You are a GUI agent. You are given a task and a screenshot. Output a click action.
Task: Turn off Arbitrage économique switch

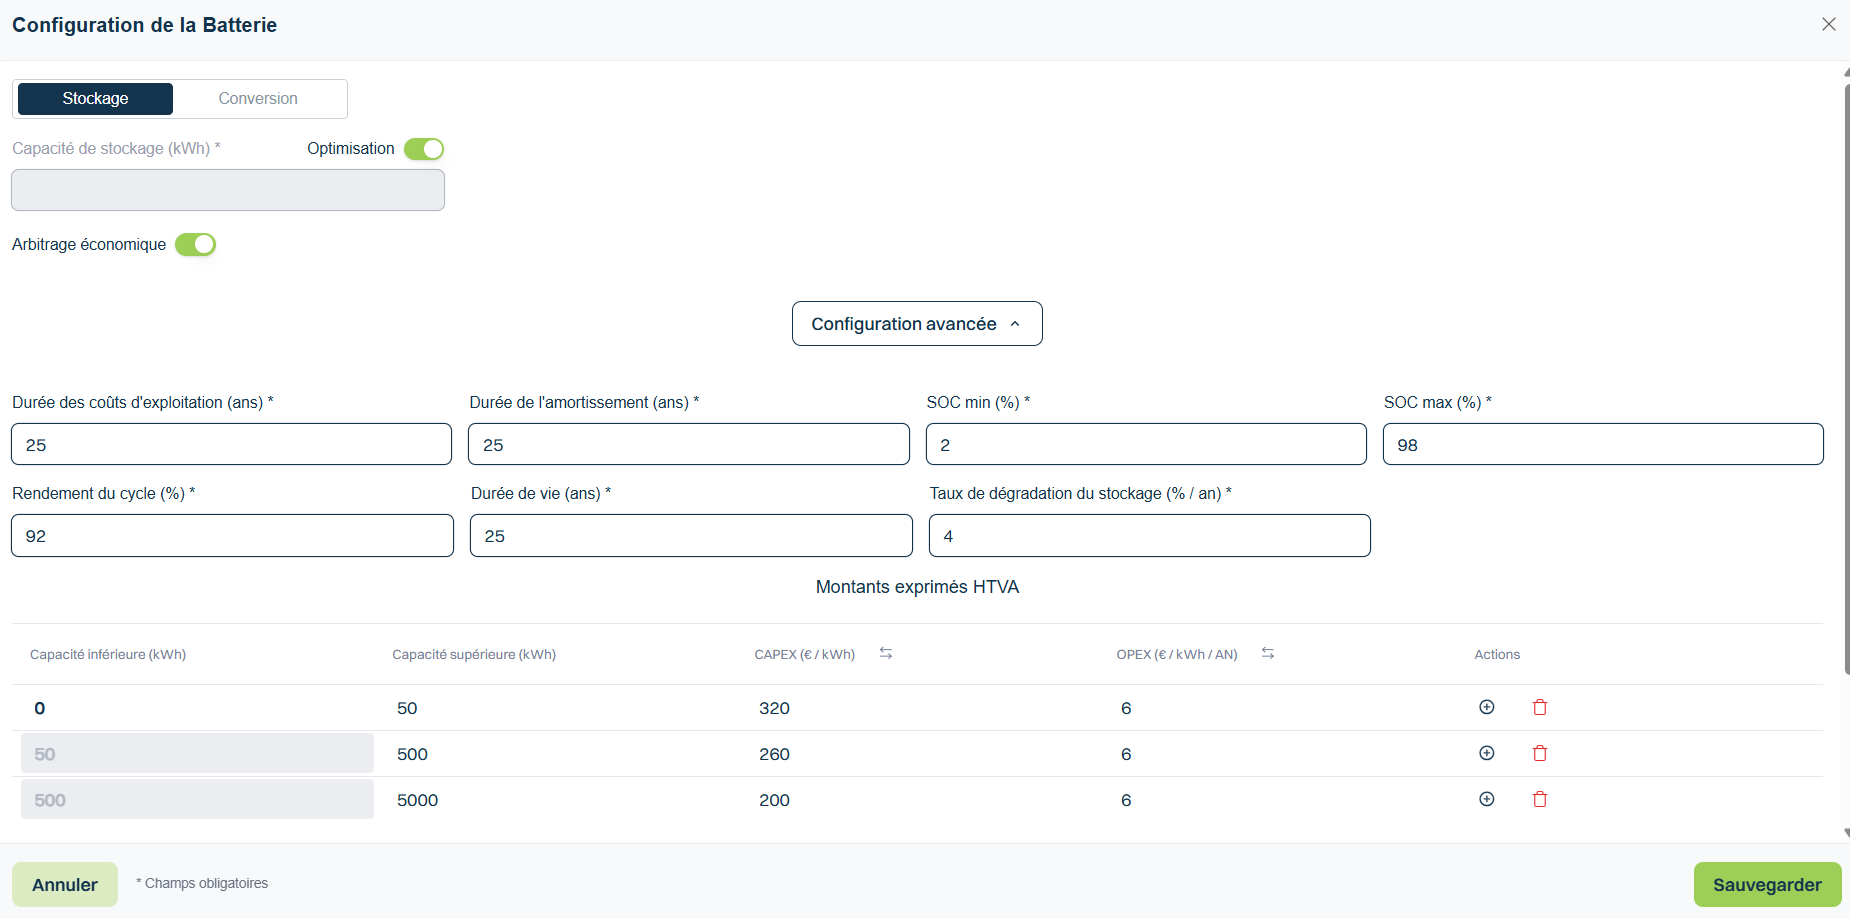[x=195, y=245]
